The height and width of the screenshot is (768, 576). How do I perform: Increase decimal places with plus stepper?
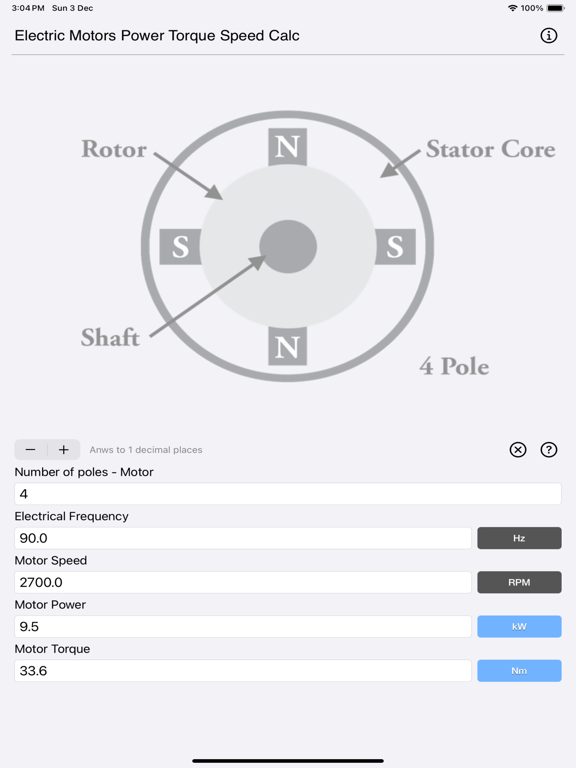pyautogui.click(x=64, y=450)
